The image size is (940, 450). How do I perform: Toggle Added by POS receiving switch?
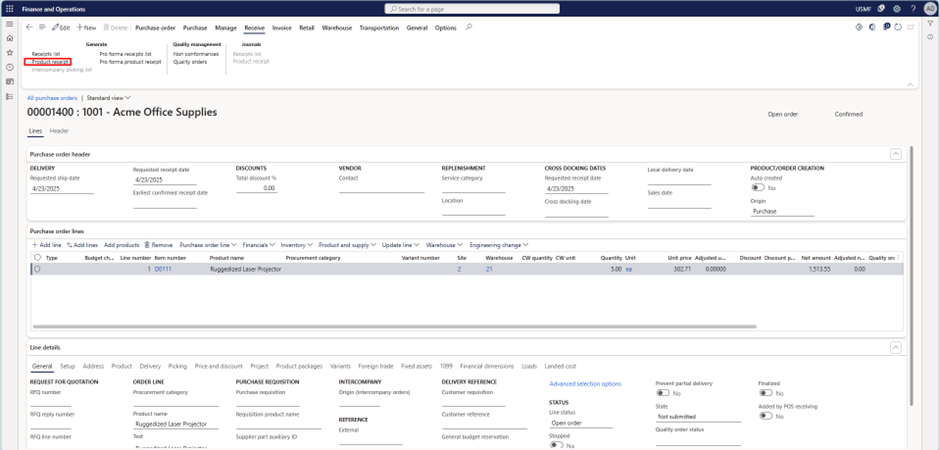point(766,416)
